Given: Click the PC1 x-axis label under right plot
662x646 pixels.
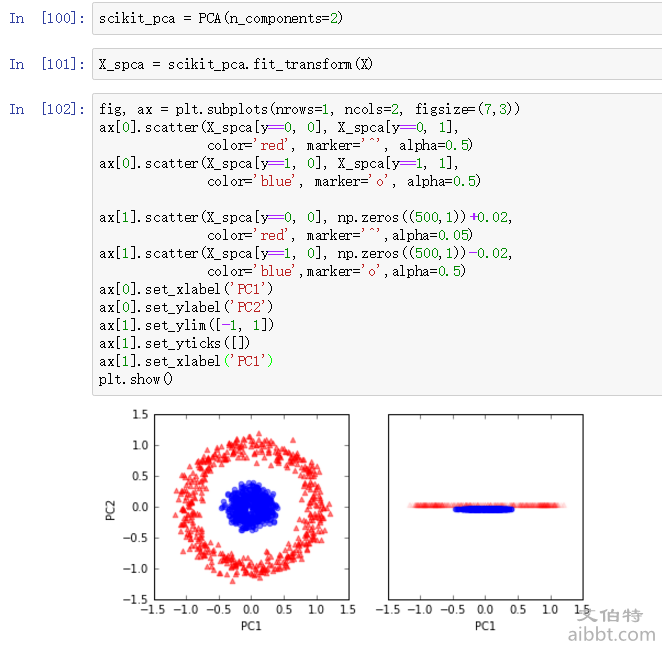Looking at the screenshot, I should pyautogui.click(x=485, y=625).
